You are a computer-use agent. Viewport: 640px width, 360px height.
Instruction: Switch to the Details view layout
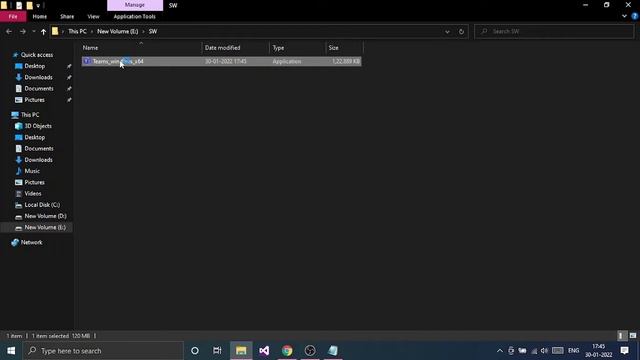[x=621, y=336]
